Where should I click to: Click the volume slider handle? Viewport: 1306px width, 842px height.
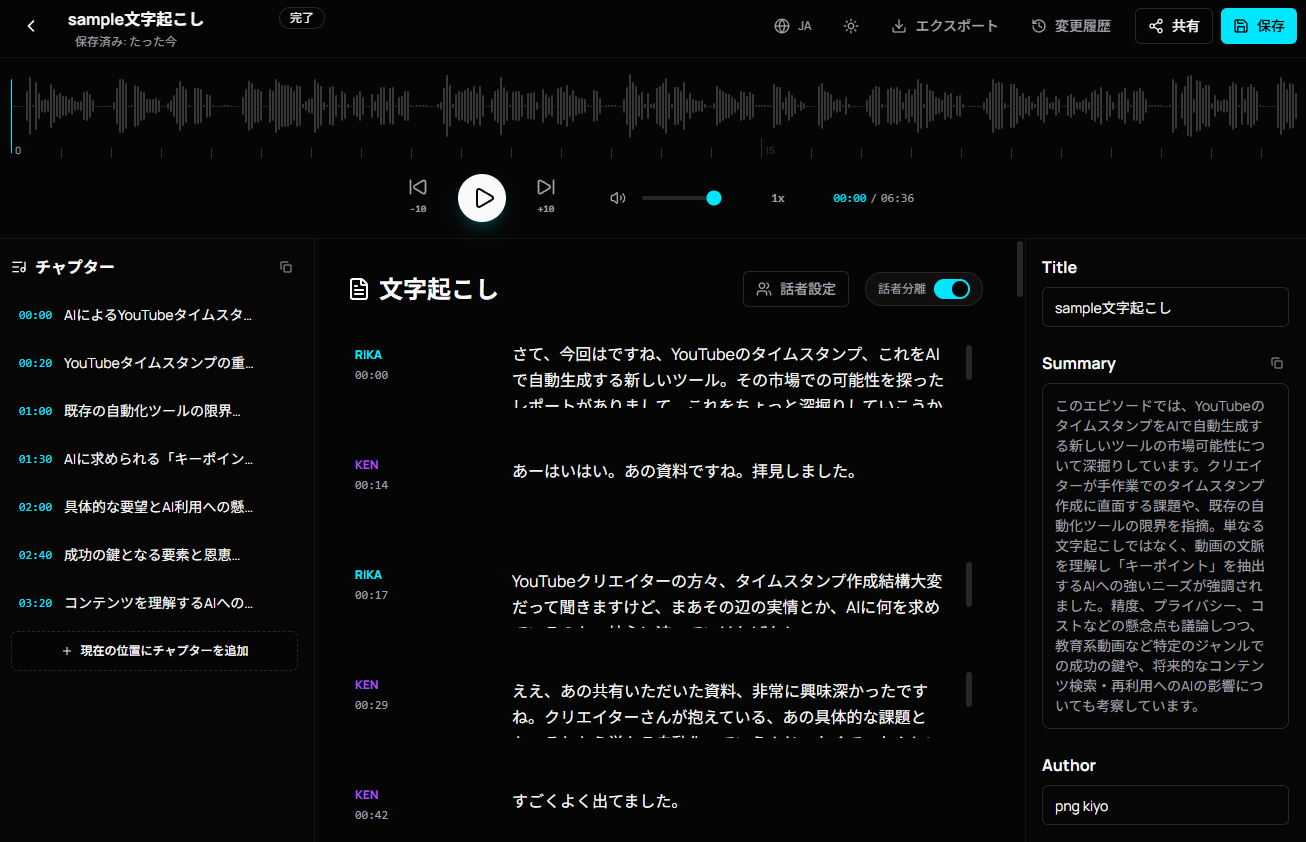click(714, 198)
